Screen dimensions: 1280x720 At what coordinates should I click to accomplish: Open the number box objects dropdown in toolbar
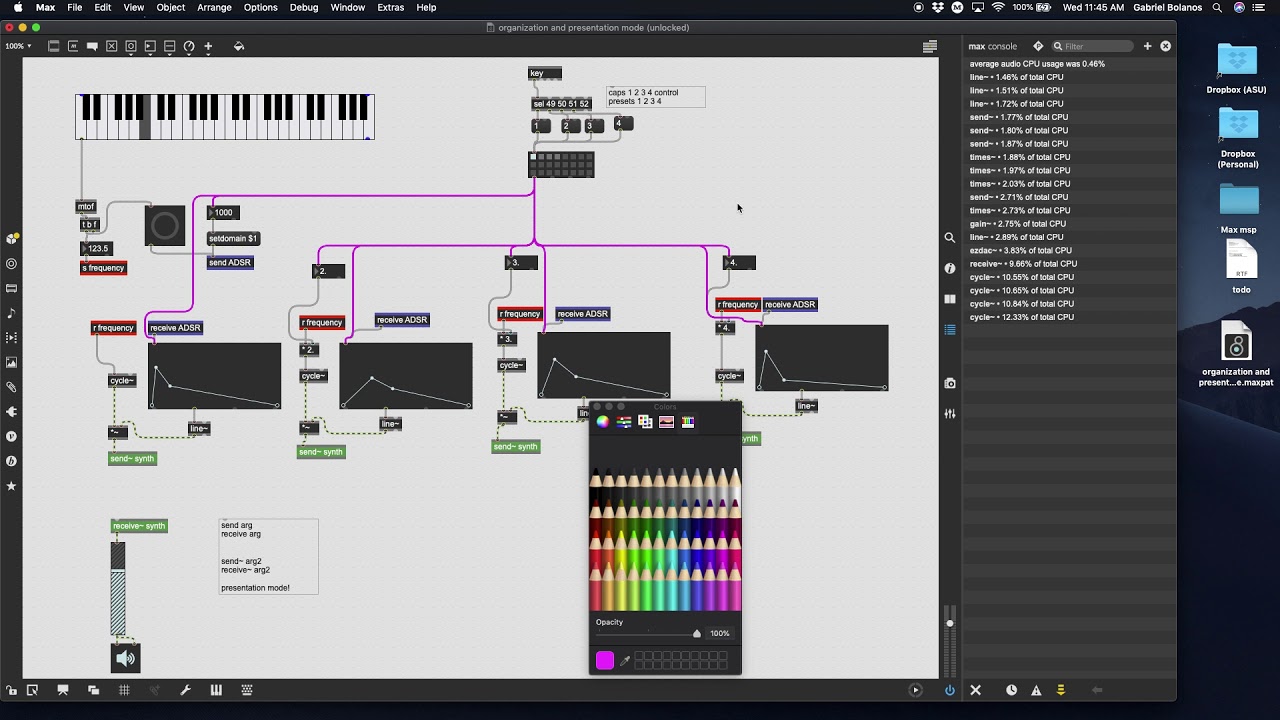pyautogui.click(x=150, y=46)
